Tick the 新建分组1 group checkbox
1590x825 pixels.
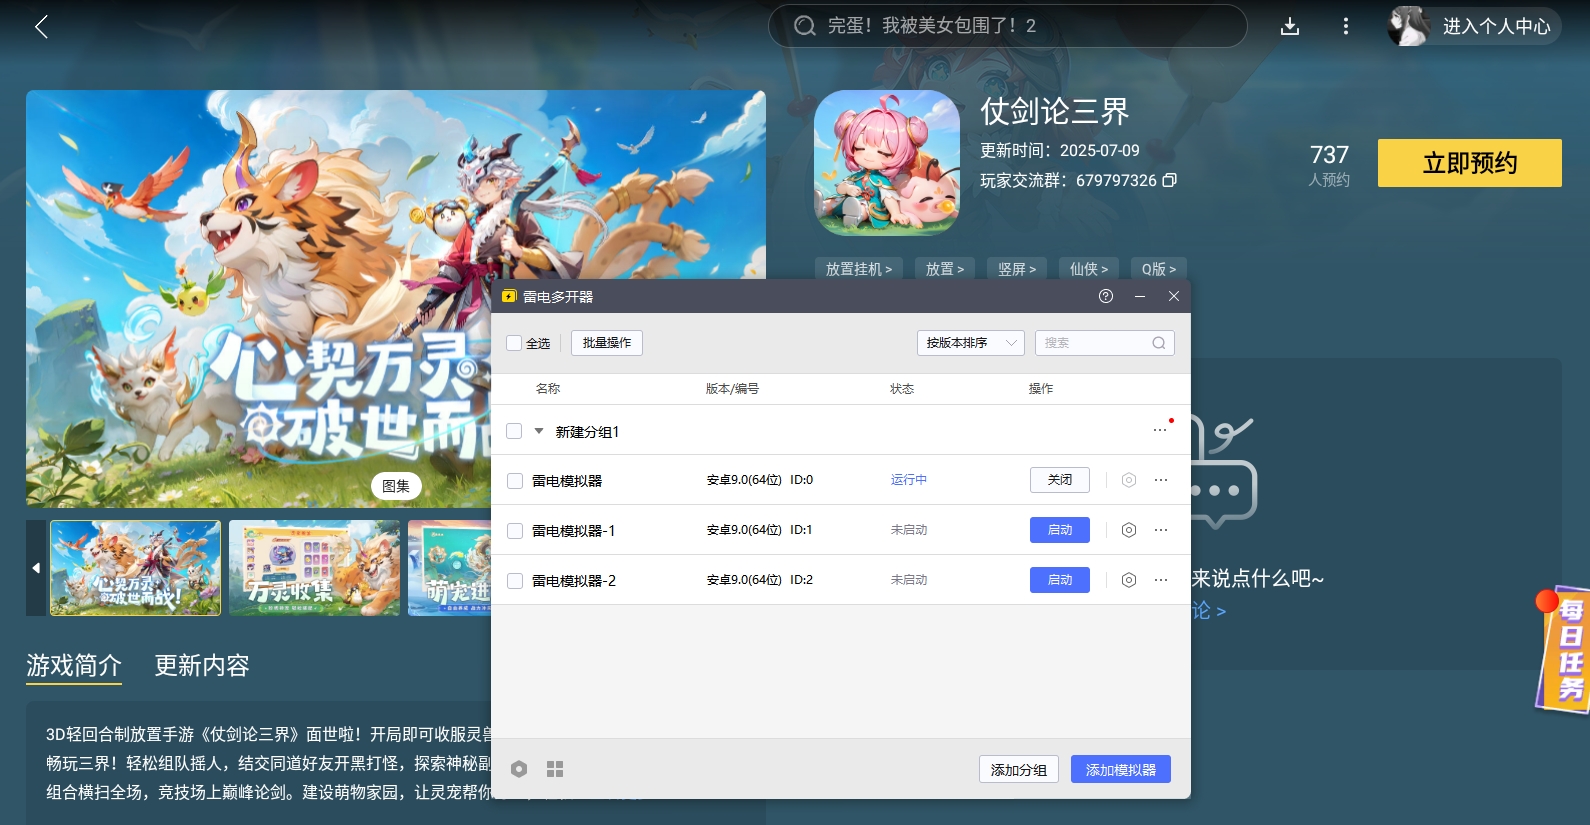[514, 431]
